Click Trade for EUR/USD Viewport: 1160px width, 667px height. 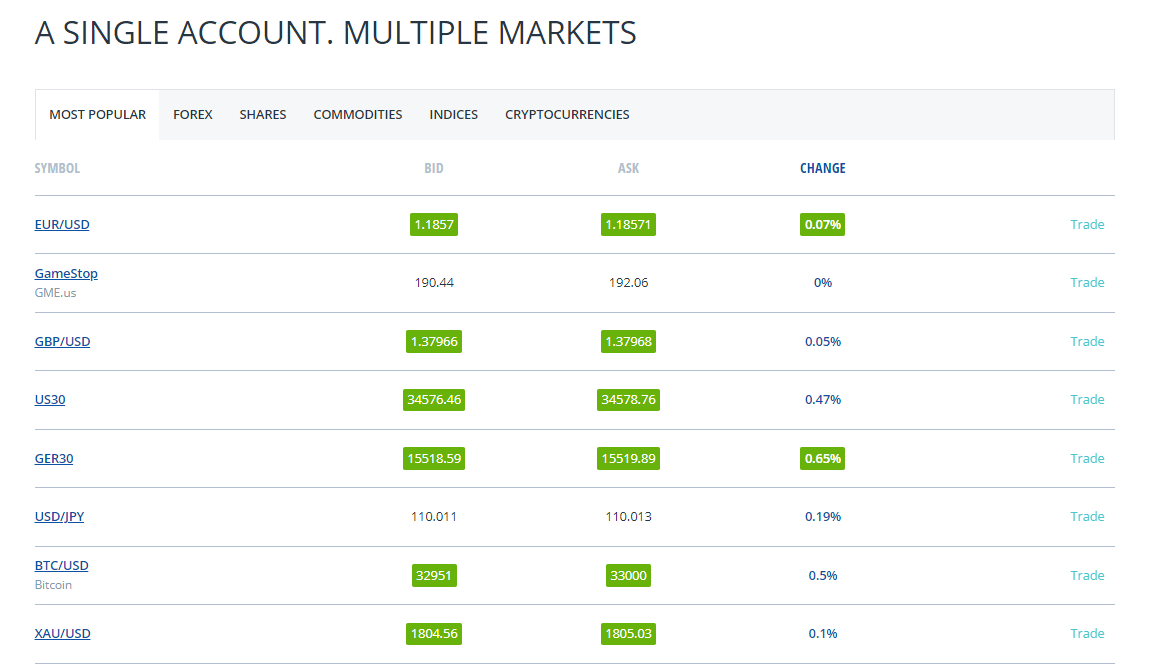coord(1087,224)
